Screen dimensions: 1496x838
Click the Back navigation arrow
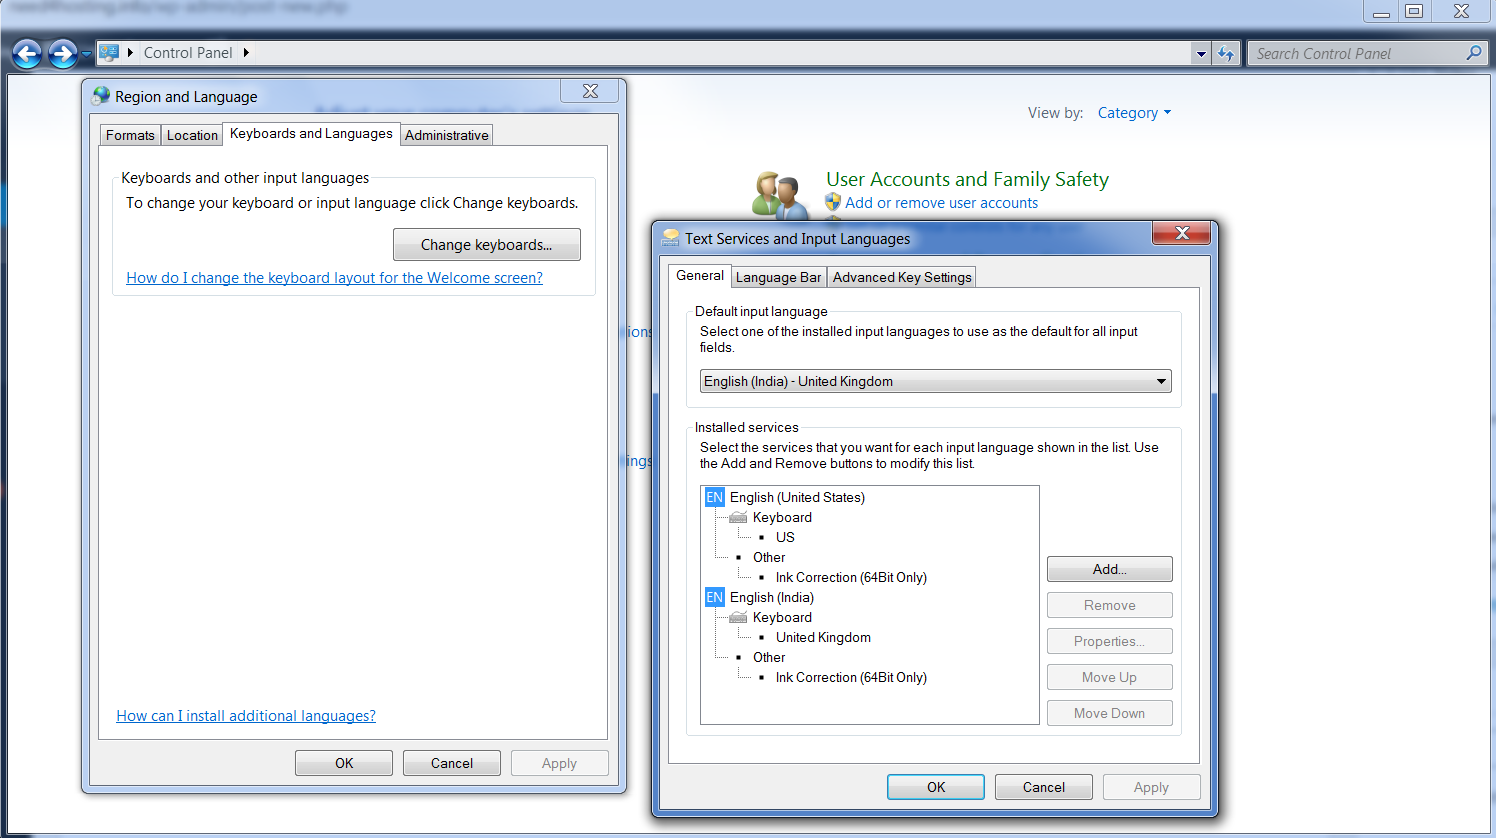pos(27,53)
